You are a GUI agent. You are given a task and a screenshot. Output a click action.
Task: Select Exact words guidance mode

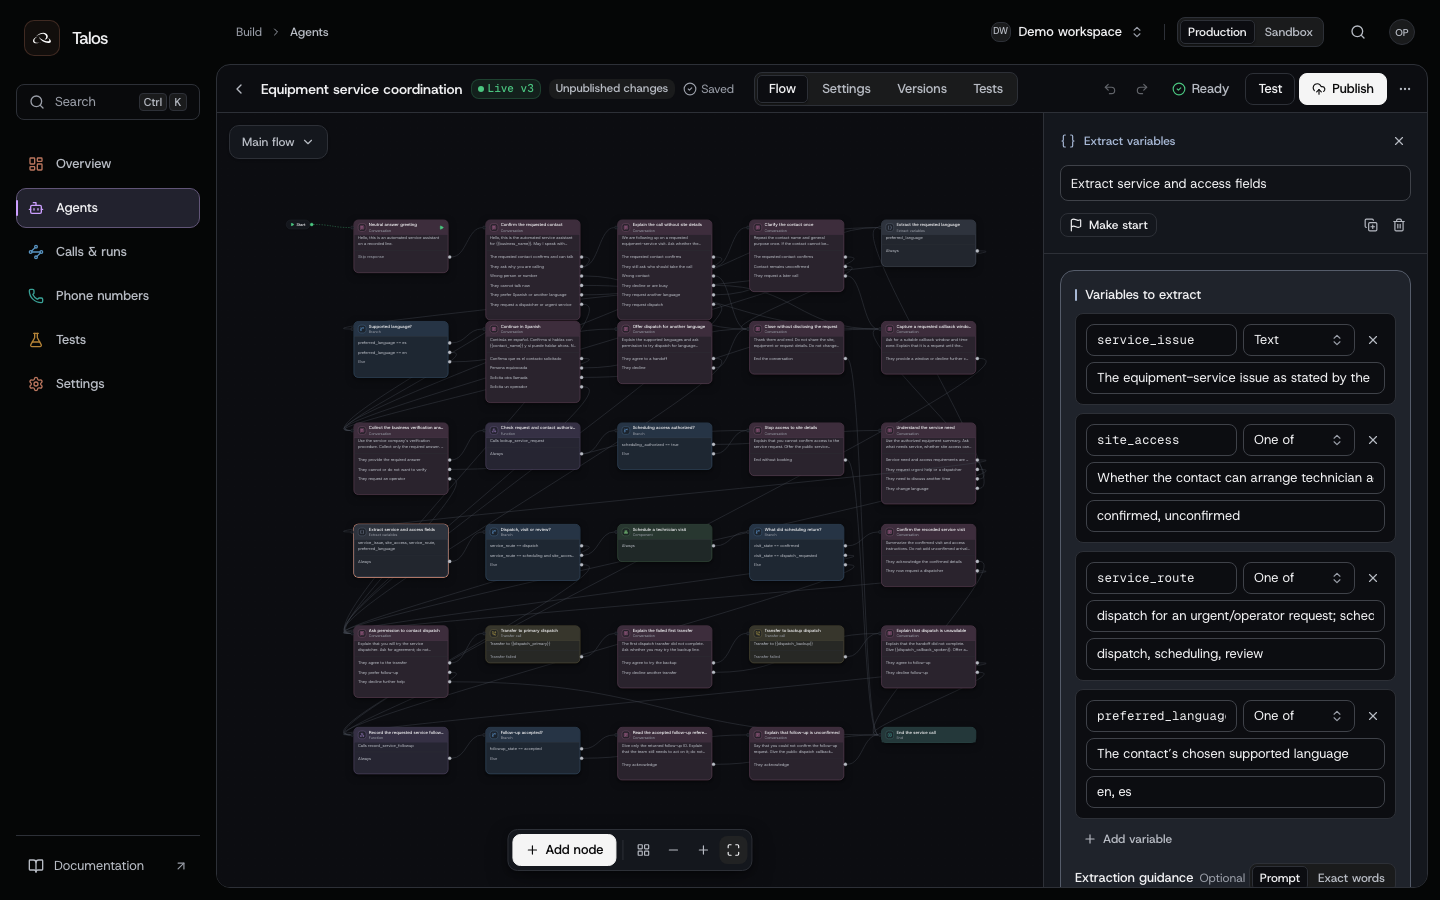[1351, 878]
